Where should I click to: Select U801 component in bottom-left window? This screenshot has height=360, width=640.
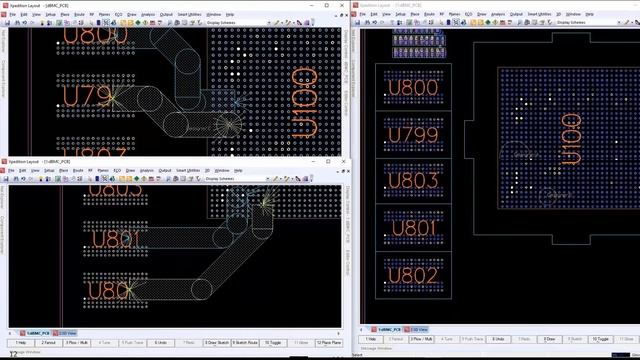click(x=116, y=239)
